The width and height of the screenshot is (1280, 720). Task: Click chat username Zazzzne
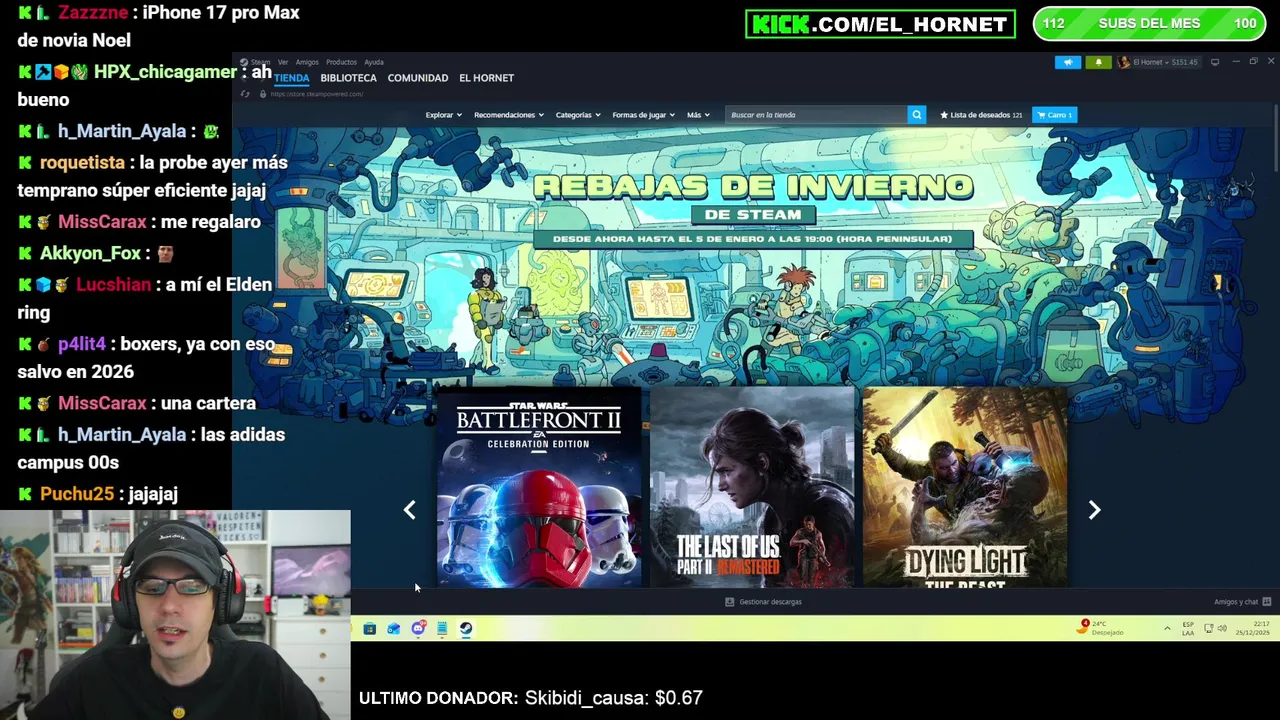[93, 13]
